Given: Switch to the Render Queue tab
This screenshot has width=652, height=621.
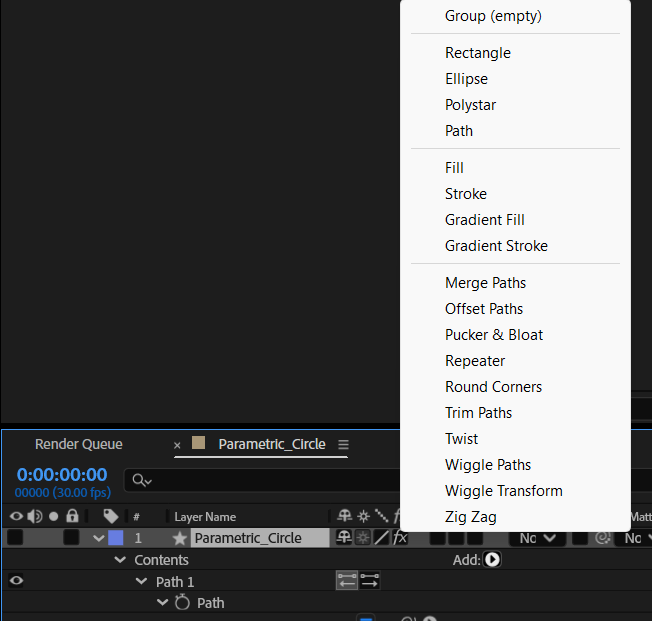Looking at the screenshot, I should [79, 444].
